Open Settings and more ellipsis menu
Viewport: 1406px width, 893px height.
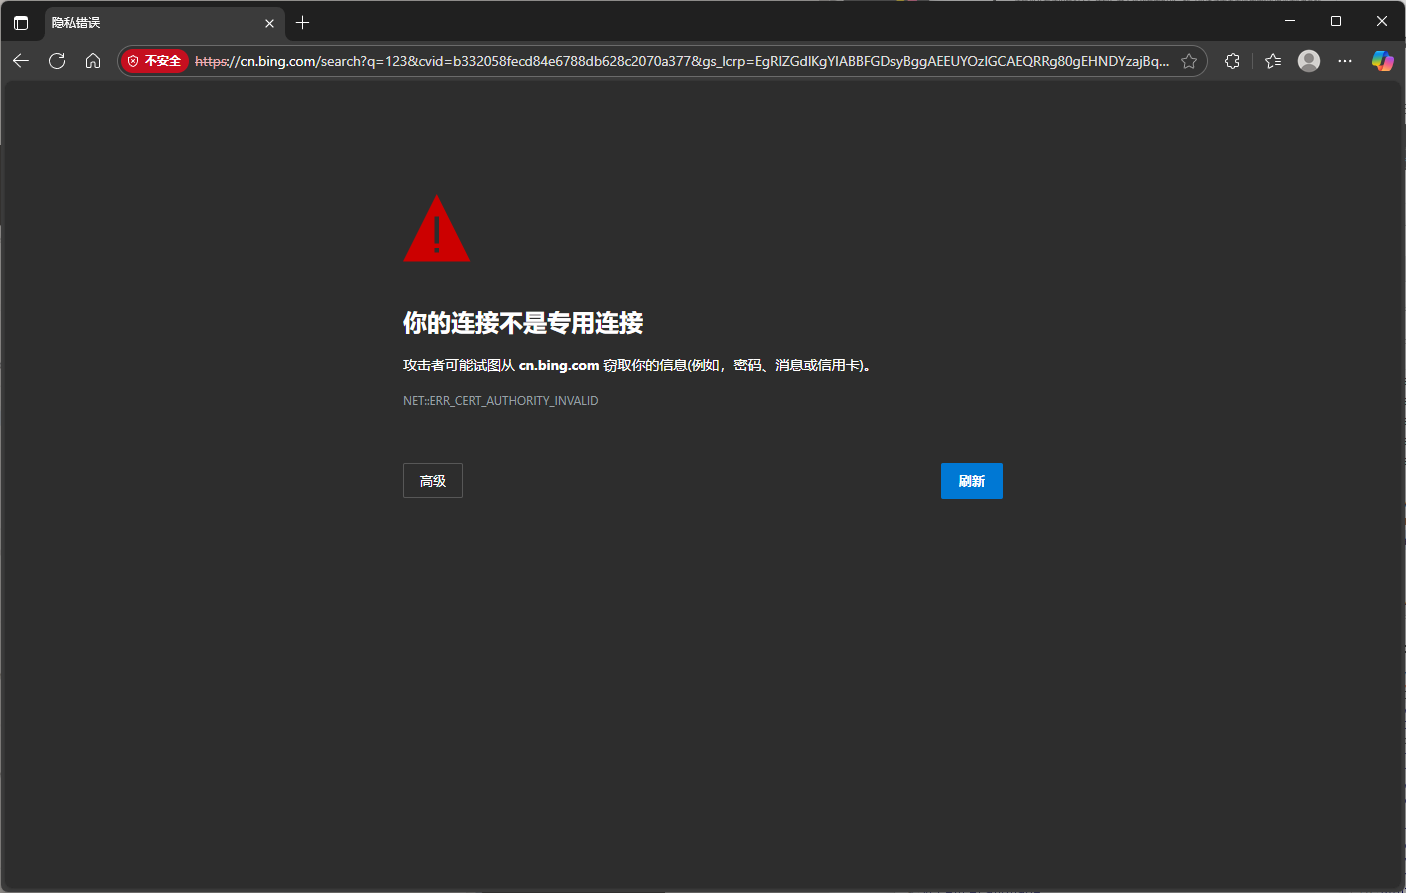tap(1345, 61)
